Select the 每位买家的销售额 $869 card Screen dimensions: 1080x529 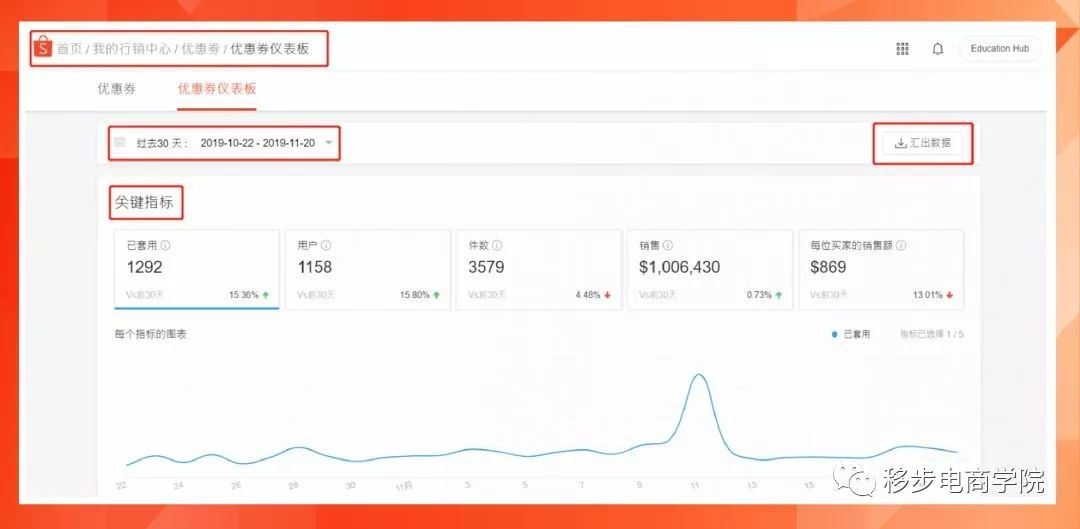[x=881, y=269]
